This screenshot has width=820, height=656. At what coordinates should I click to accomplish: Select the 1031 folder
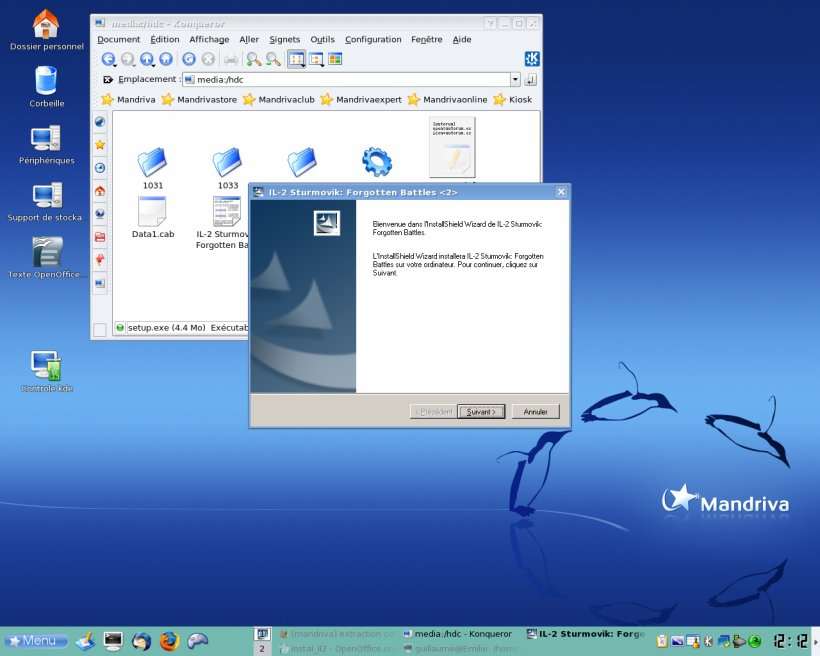(x=153, y=167)
